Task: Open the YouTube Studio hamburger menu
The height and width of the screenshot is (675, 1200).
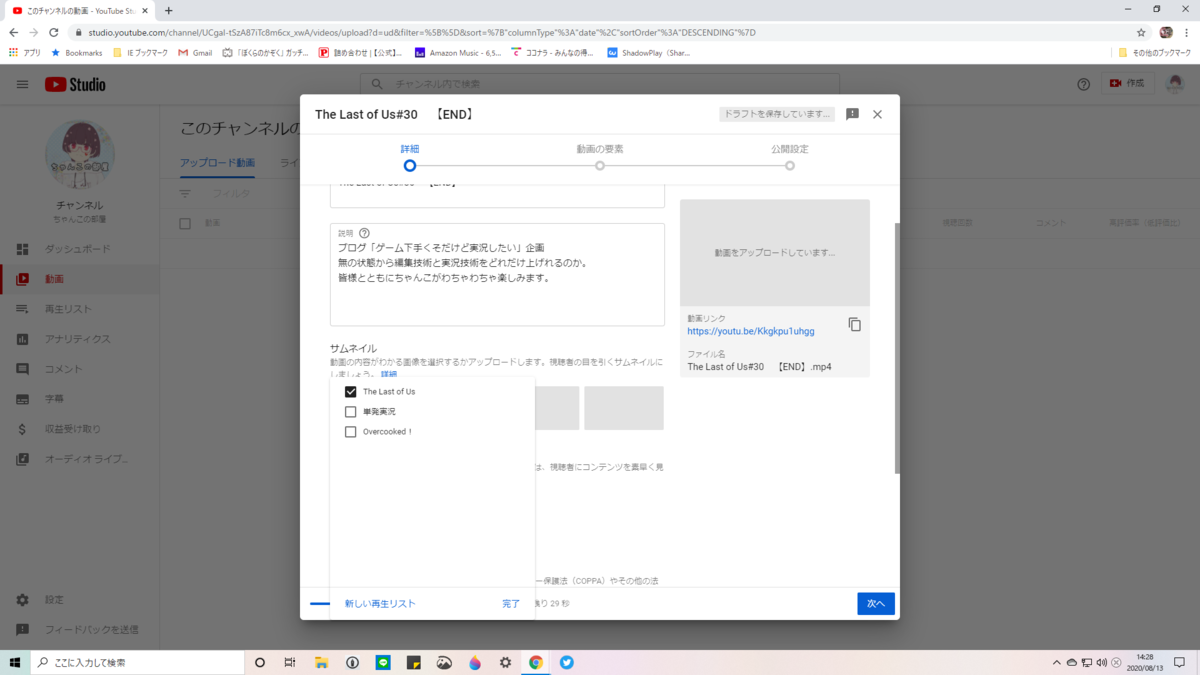Action: pyautogui.click(x=22, y=85)
